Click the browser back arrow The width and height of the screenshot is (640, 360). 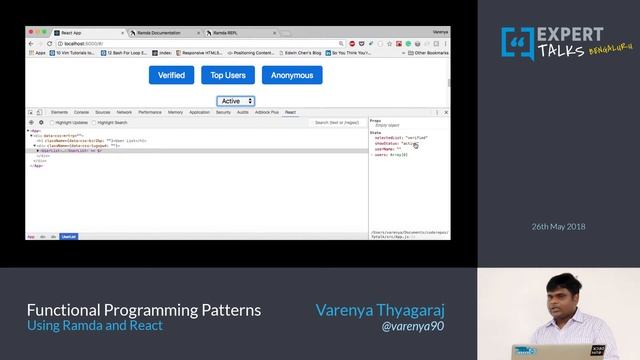click(31, 44)
